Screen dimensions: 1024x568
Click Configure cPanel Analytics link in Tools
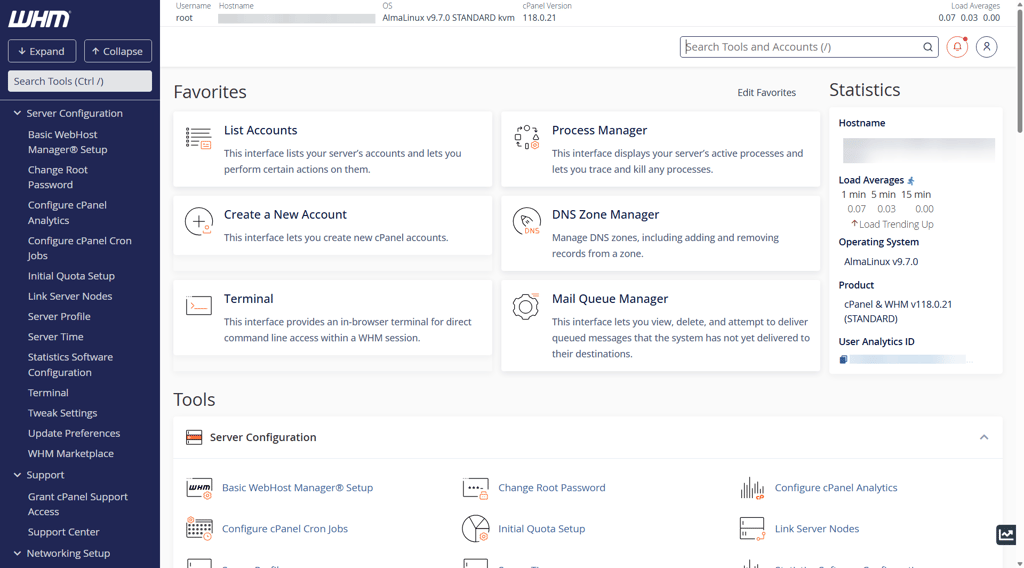point(836,488)
